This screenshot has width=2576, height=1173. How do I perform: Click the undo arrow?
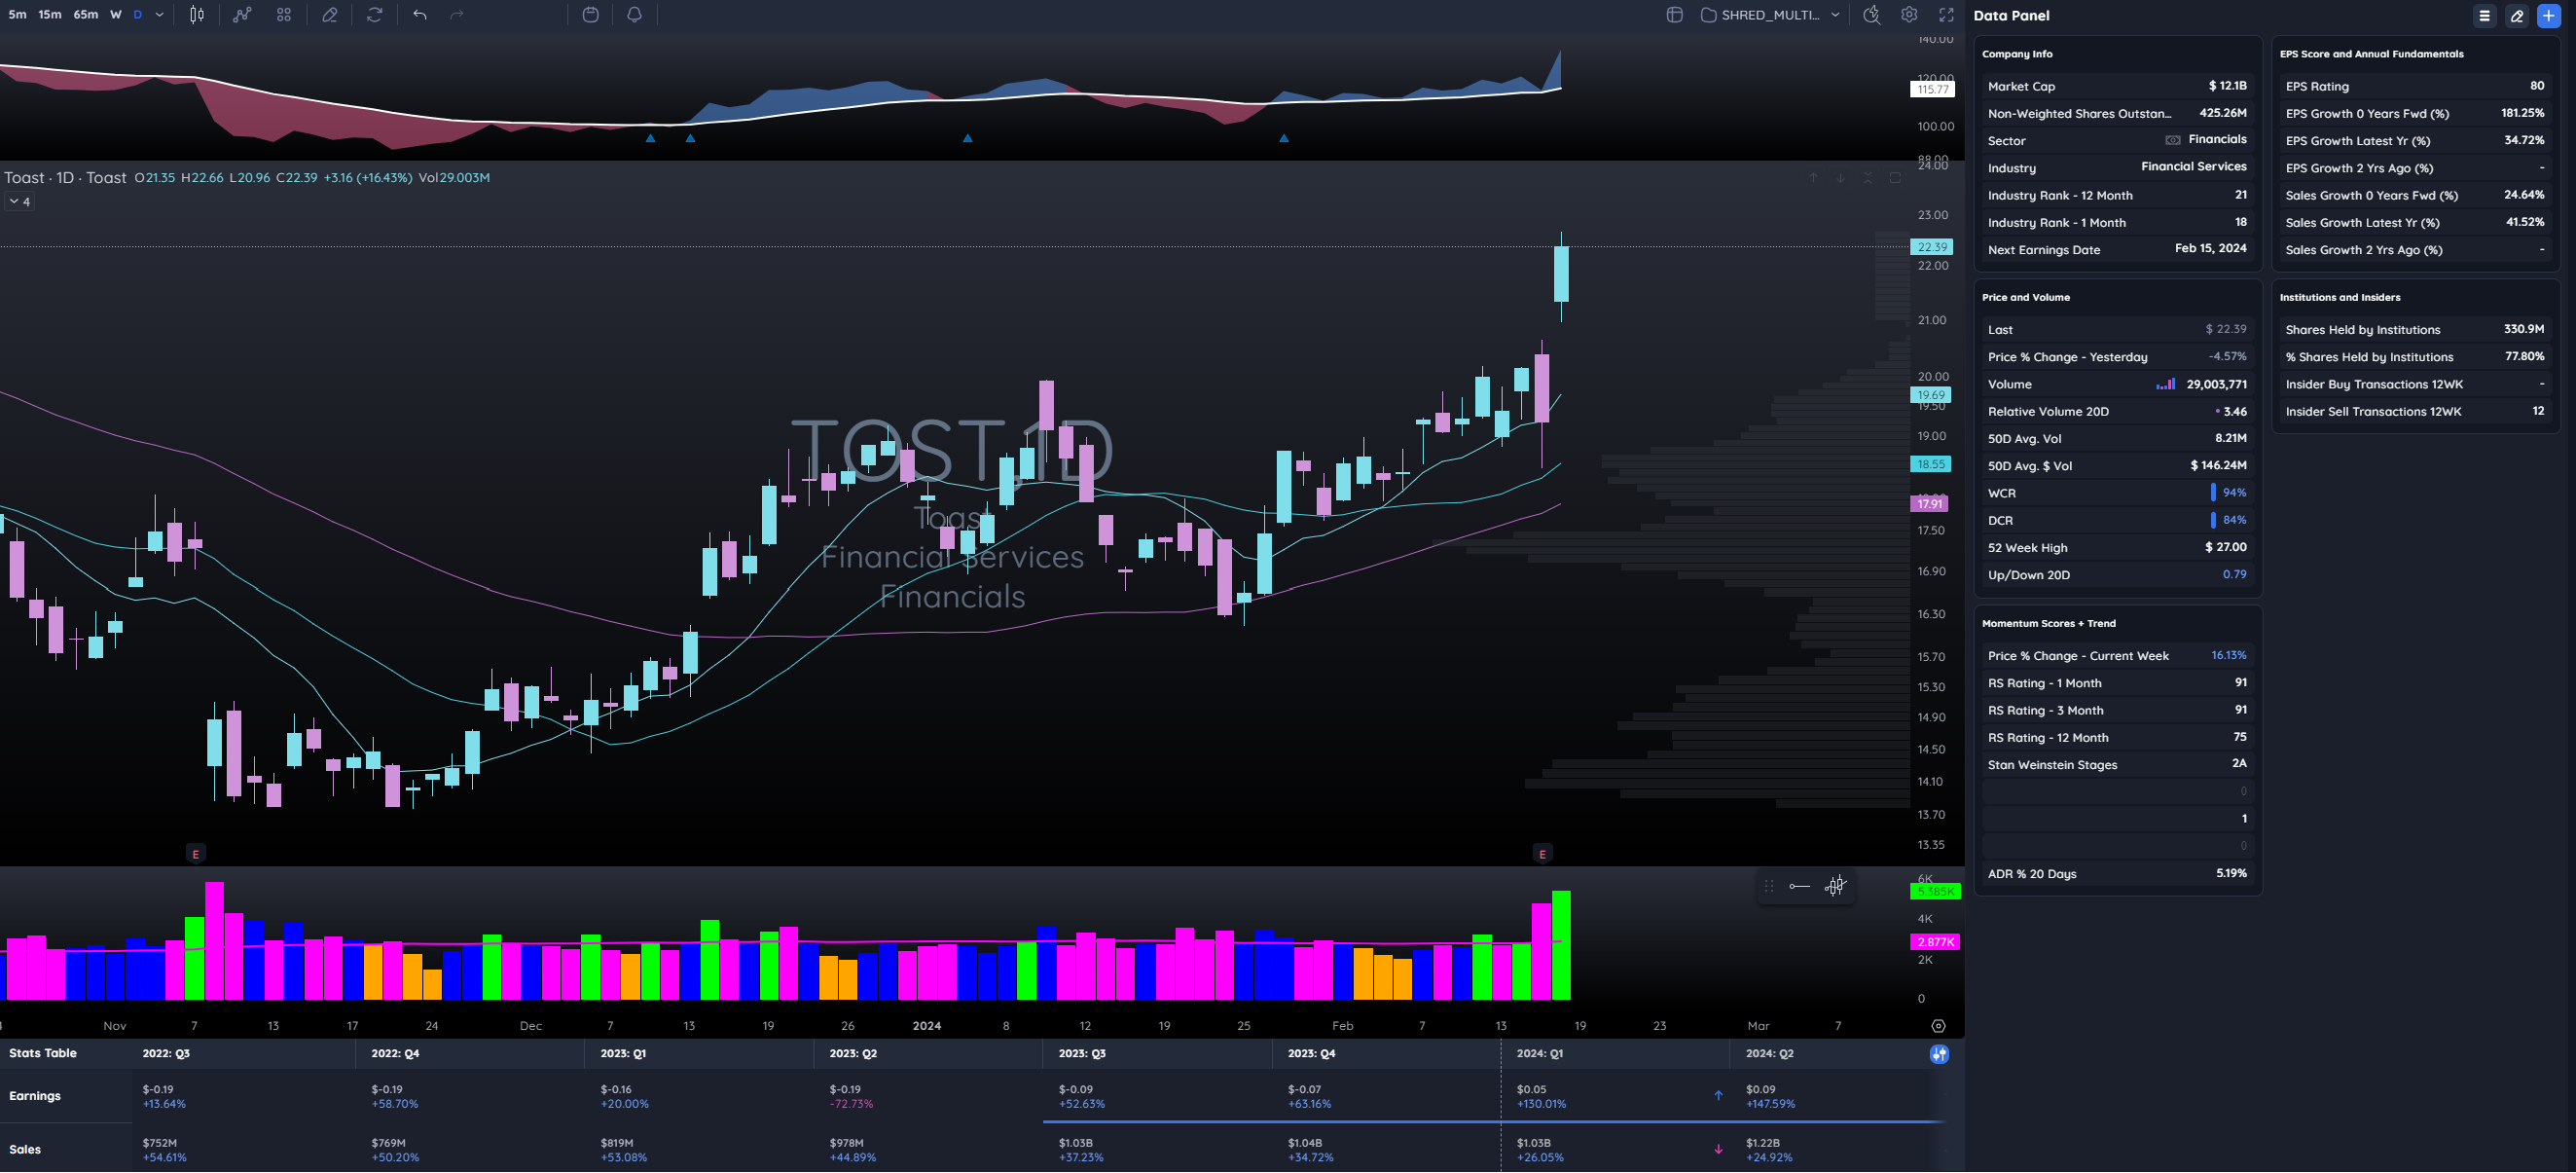click(420, 15)
